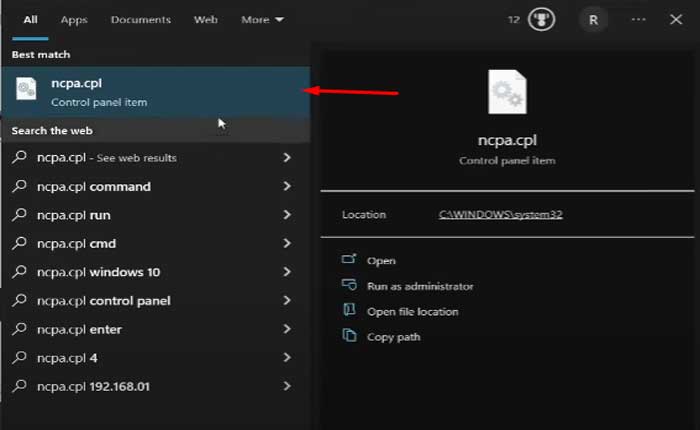700x430 pixels.
Task: Open the user account R avatar
Action: point(594,19)
